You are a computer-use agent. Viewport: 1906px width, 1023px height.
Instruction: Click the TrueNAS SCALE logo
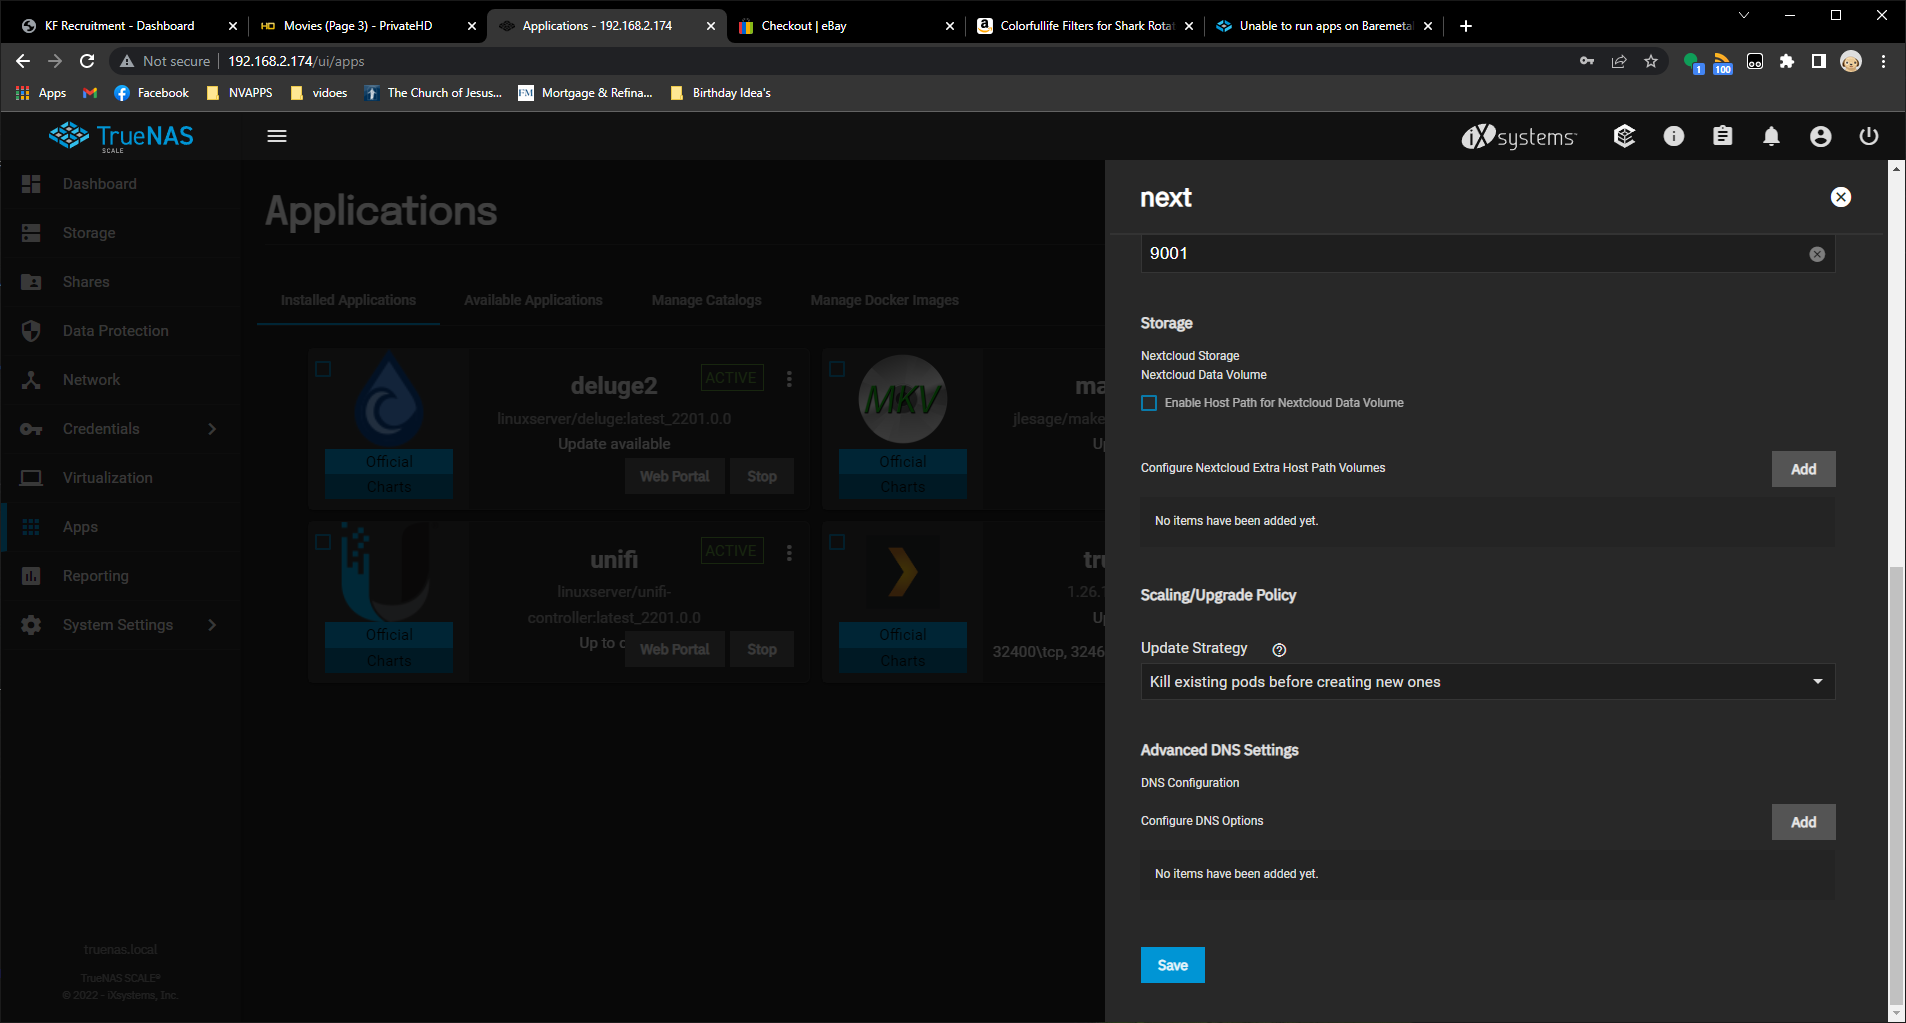(x=121, y=137)
